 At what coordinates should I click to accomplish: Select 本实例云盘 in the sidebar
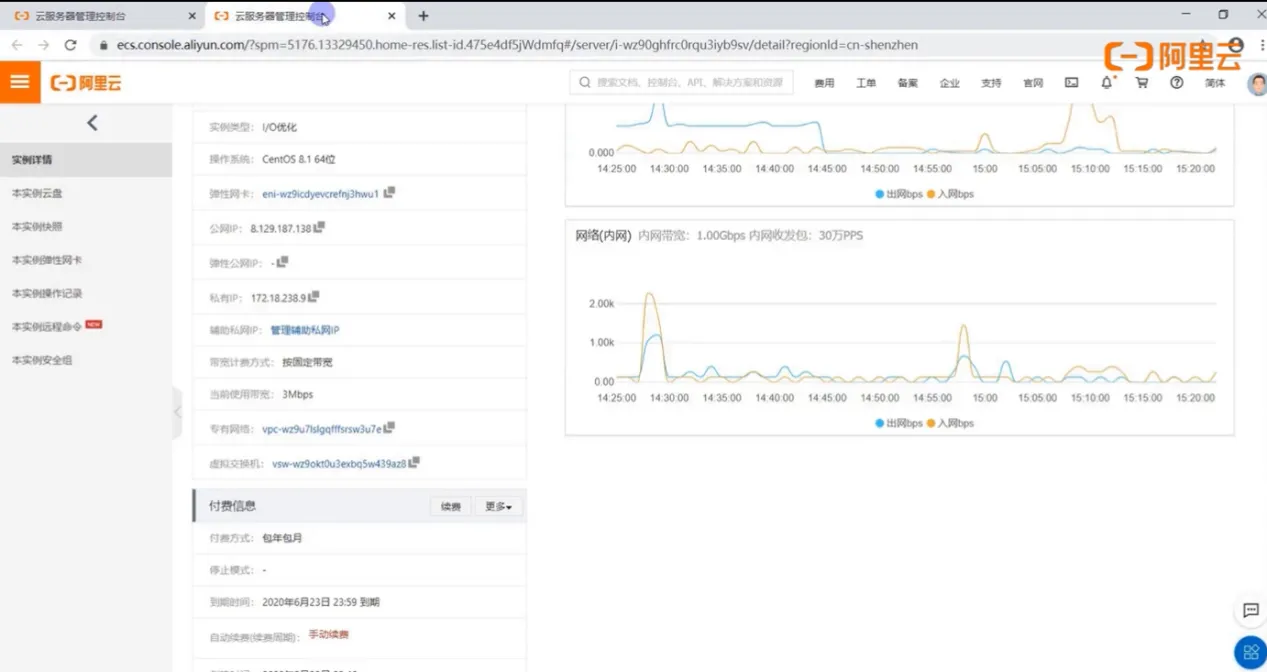tap(37, 193)
